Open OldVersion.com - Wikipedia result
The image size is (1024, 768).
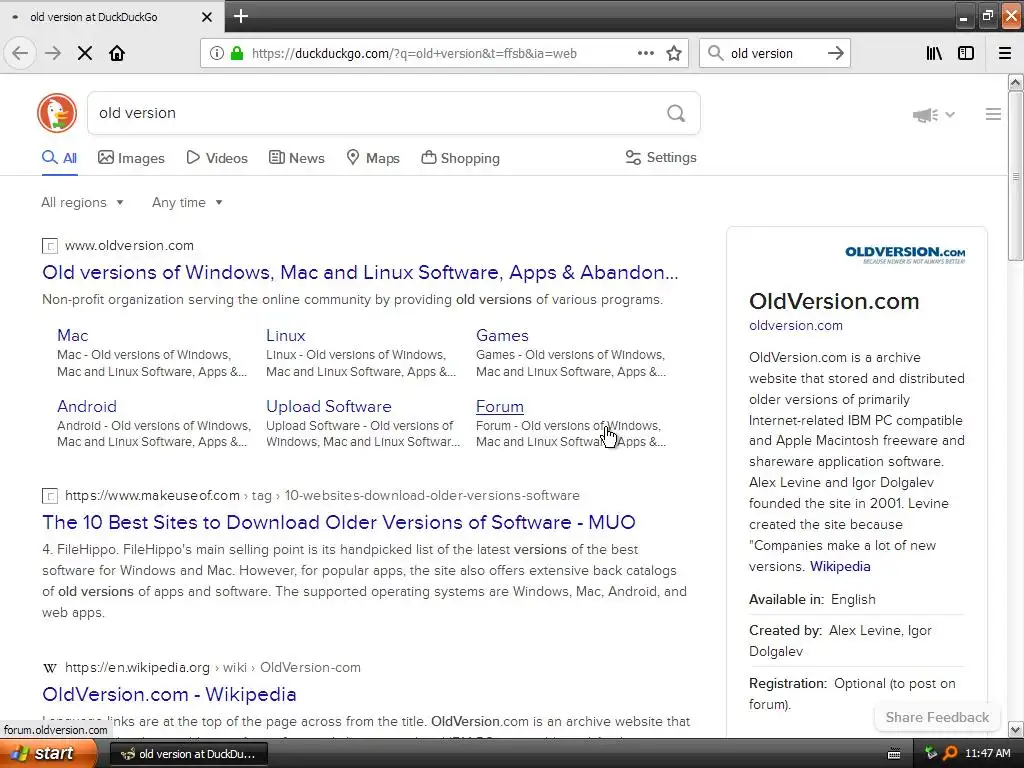169,694
